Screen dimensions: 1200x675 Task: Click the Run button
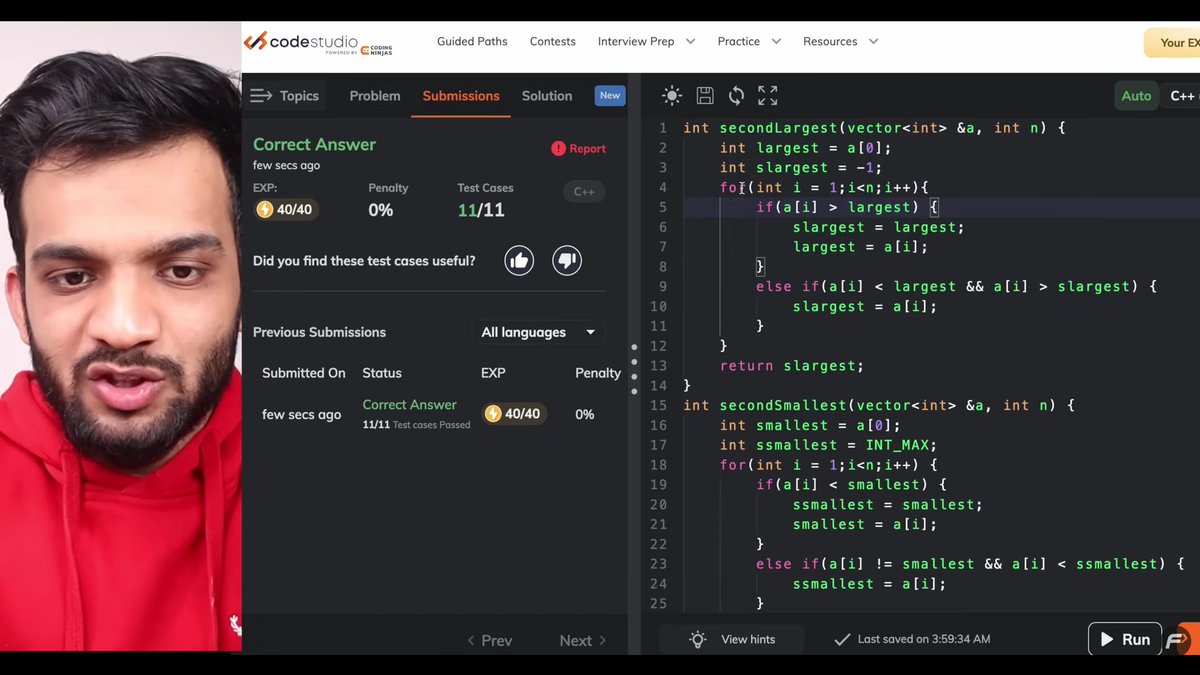(1125, 639)
